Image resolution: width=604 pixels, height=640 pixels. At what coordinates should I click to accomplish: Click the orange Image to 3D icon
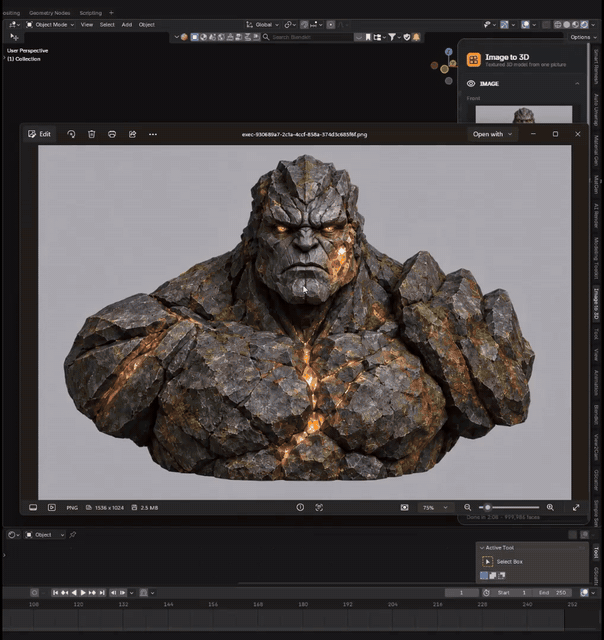tap(473, 60)
